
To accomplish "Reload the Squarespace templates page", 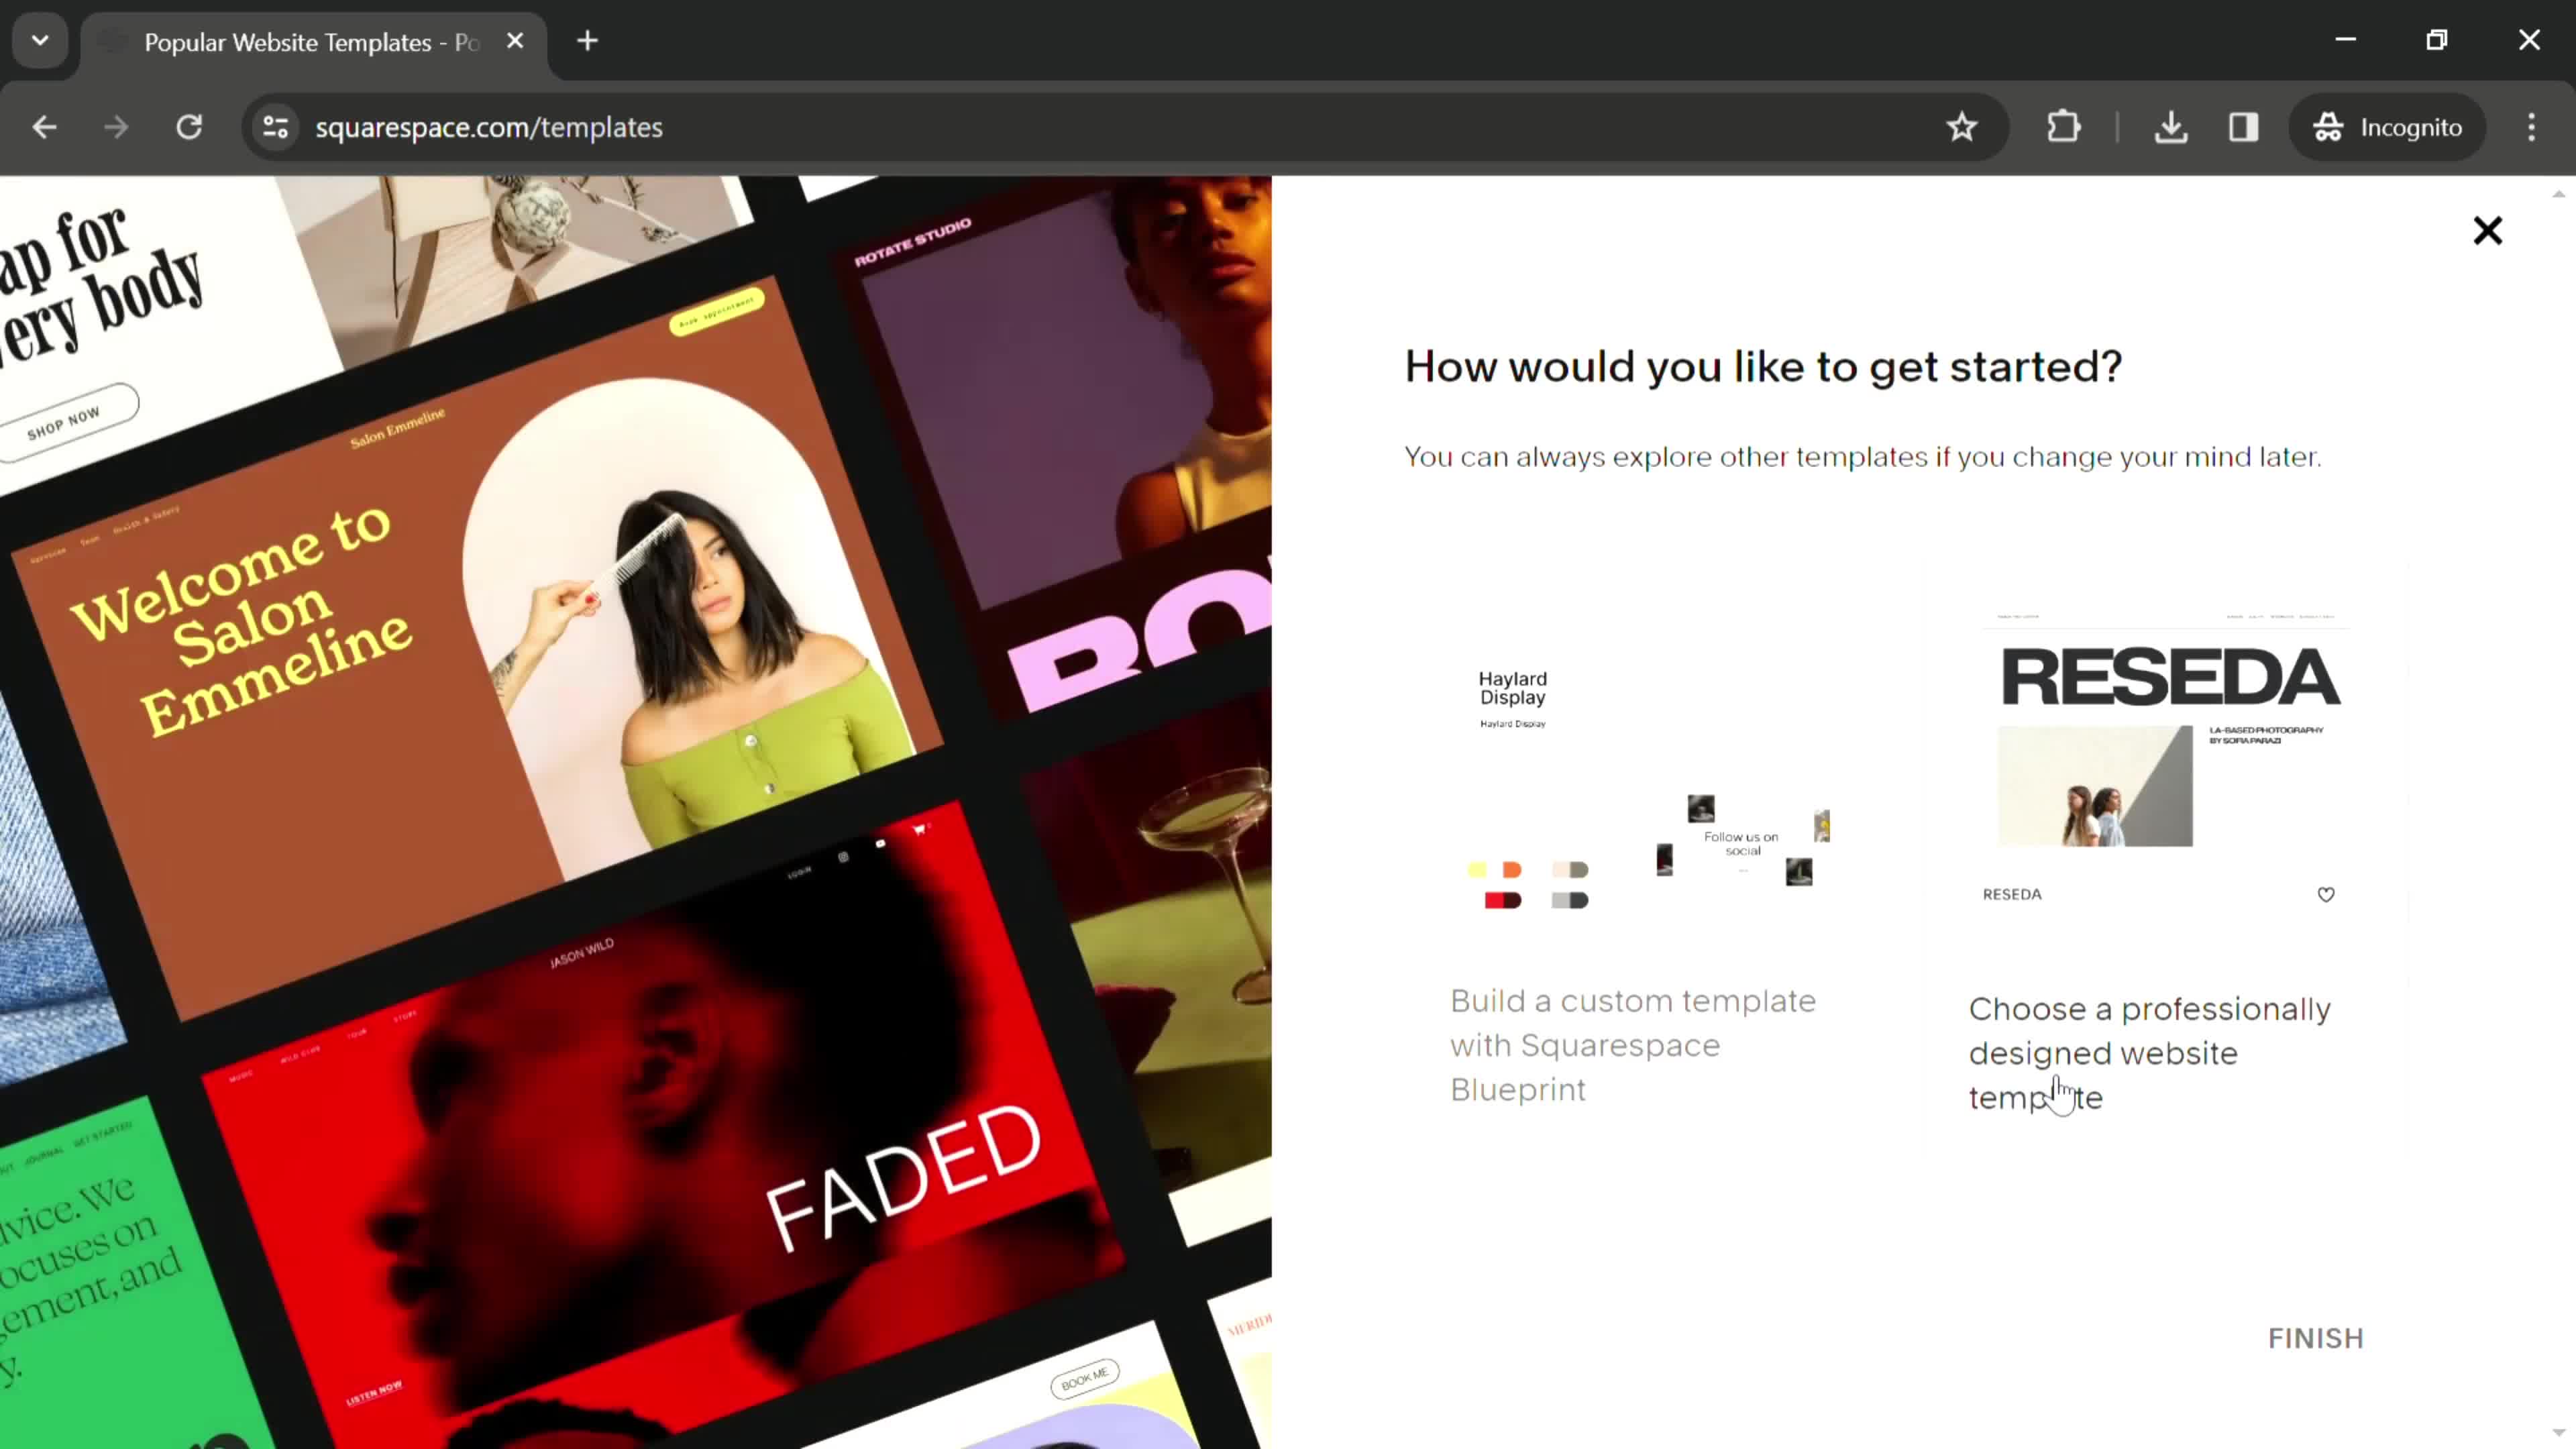I will click(189, 127).
